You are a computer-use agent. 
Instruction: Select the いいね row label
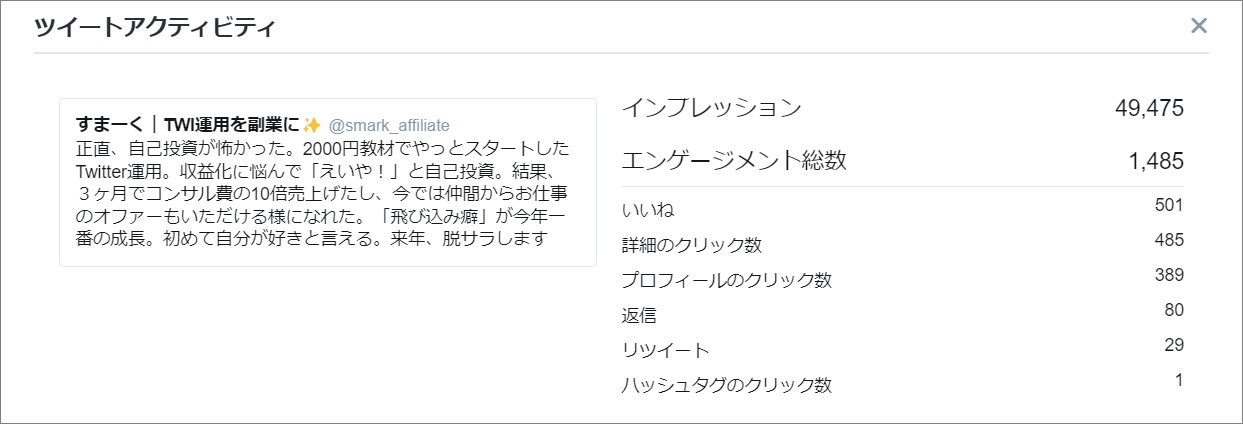coord(649,210)
